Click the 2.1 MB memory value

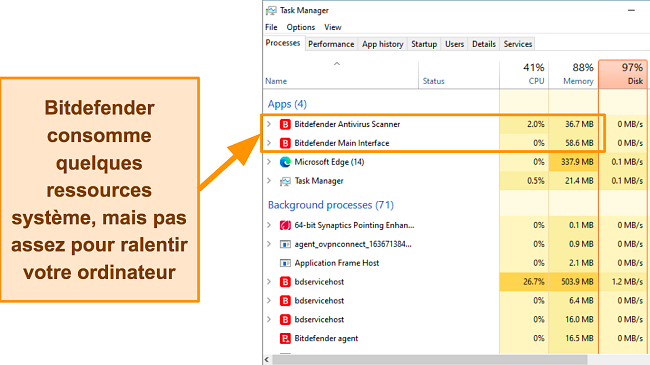tap(581, 263)
